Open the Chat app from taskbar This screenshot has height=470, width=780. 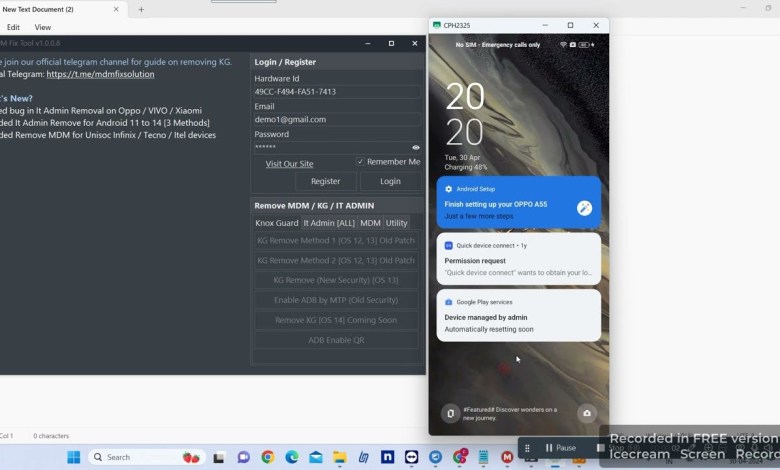click(243, 457)
